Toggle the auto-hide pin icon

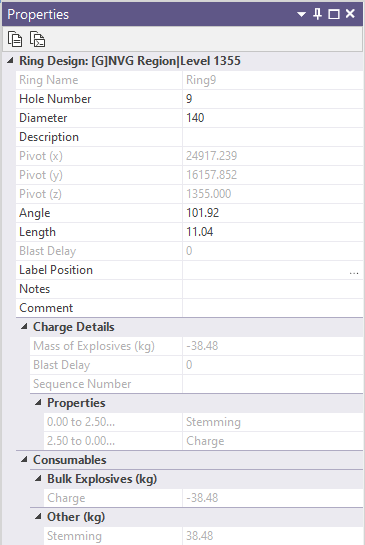(x=317, y=14)
